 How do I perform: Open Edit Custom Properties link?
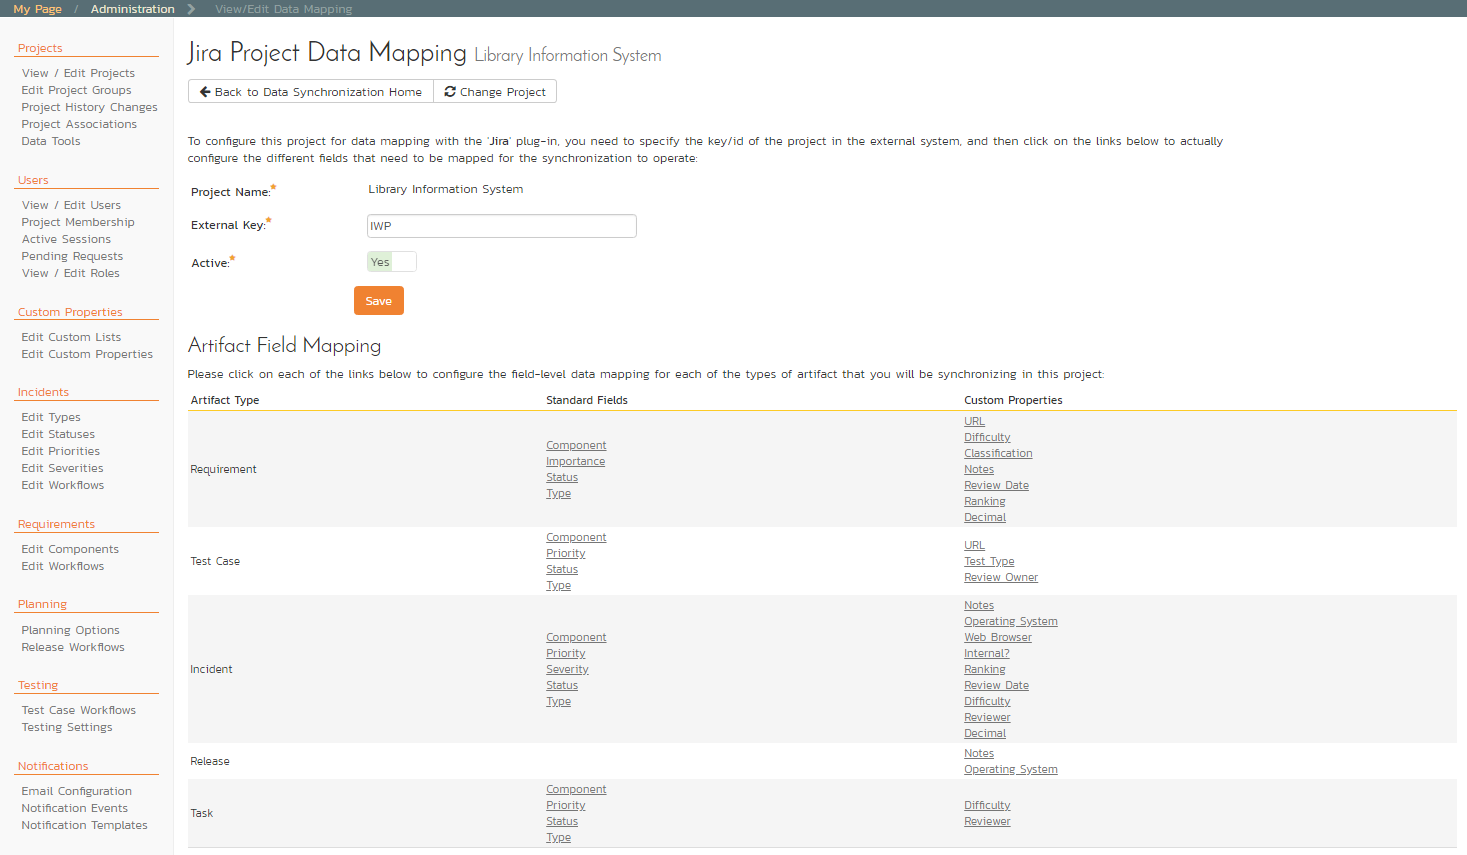tap(87, 354)
